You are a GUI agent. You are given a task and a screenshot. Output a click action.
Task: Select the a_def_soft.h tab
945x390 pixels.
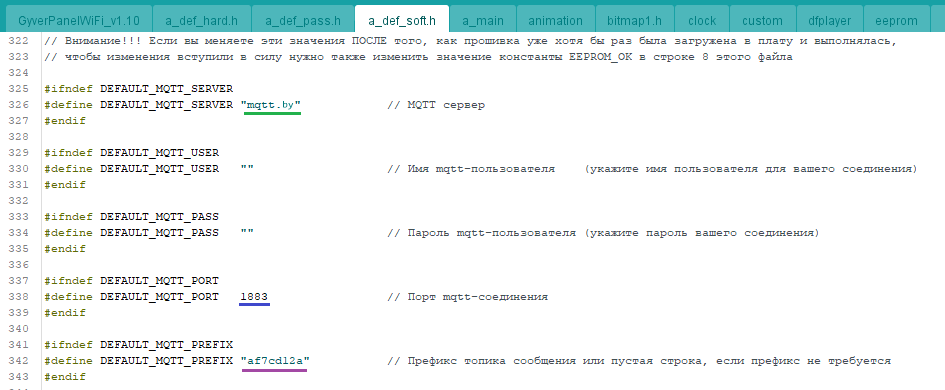402,20
